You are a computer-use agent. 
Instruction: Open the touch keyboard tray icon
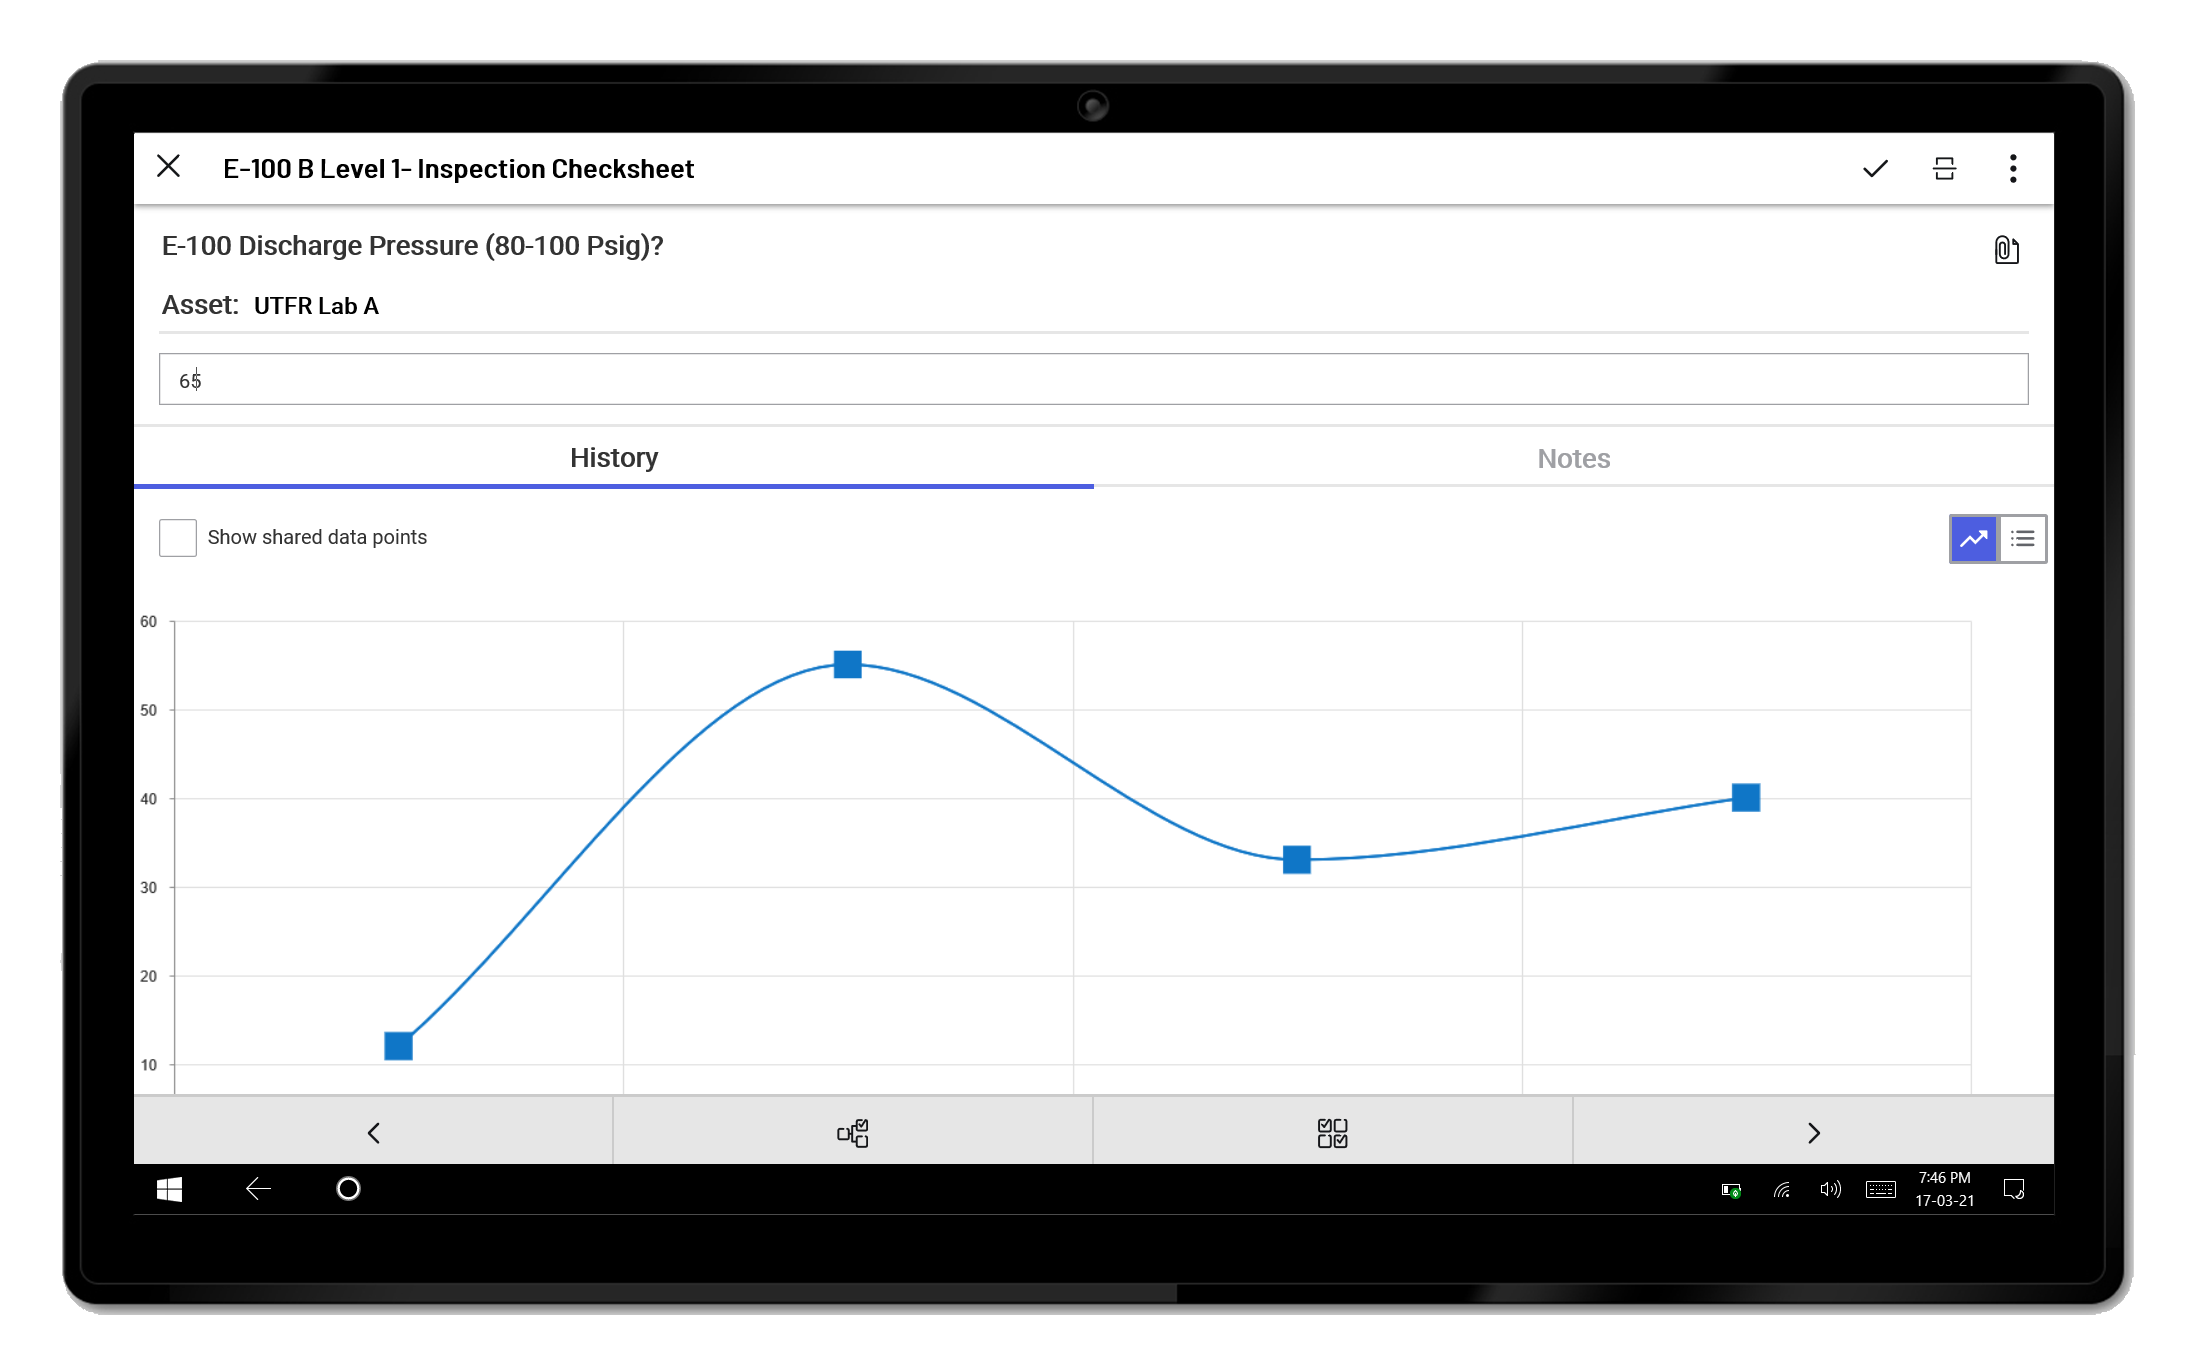1881,1189
